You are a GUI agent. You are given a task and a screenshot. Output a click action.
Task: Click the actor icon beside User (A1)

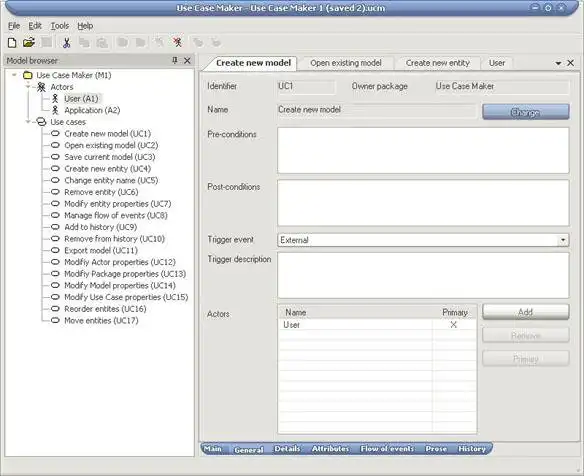coord(55,98)
